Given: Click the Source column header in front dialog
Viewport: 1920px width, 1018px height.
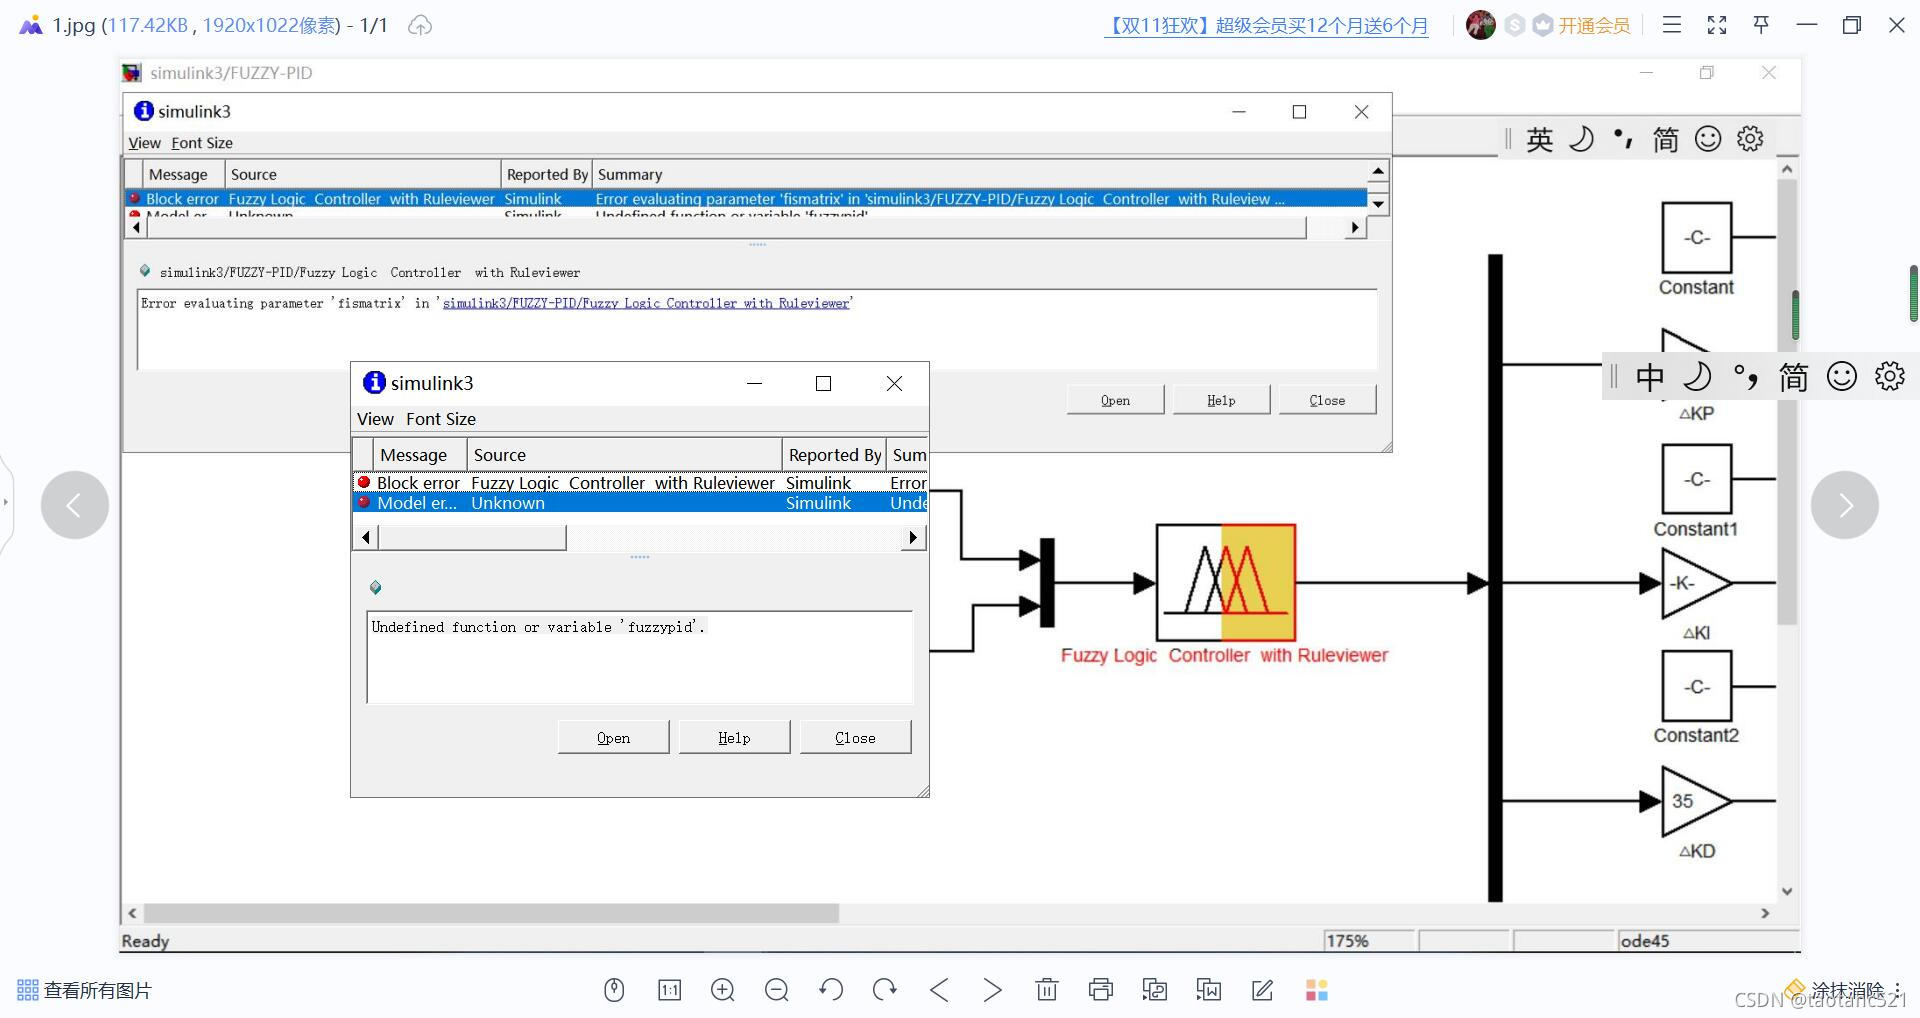Looking at the screenshot, I should tap(624, 455).
